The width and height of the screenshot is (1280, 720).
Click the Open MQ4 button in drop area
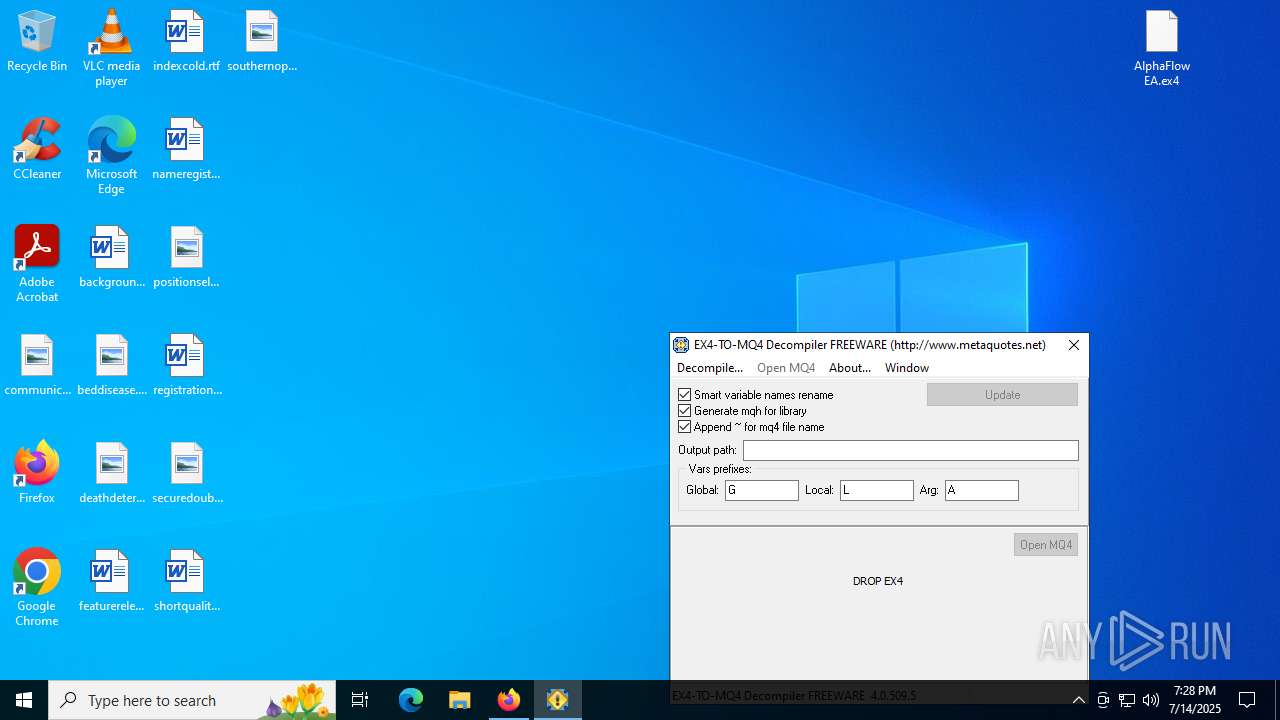(x=1046, y=545)
